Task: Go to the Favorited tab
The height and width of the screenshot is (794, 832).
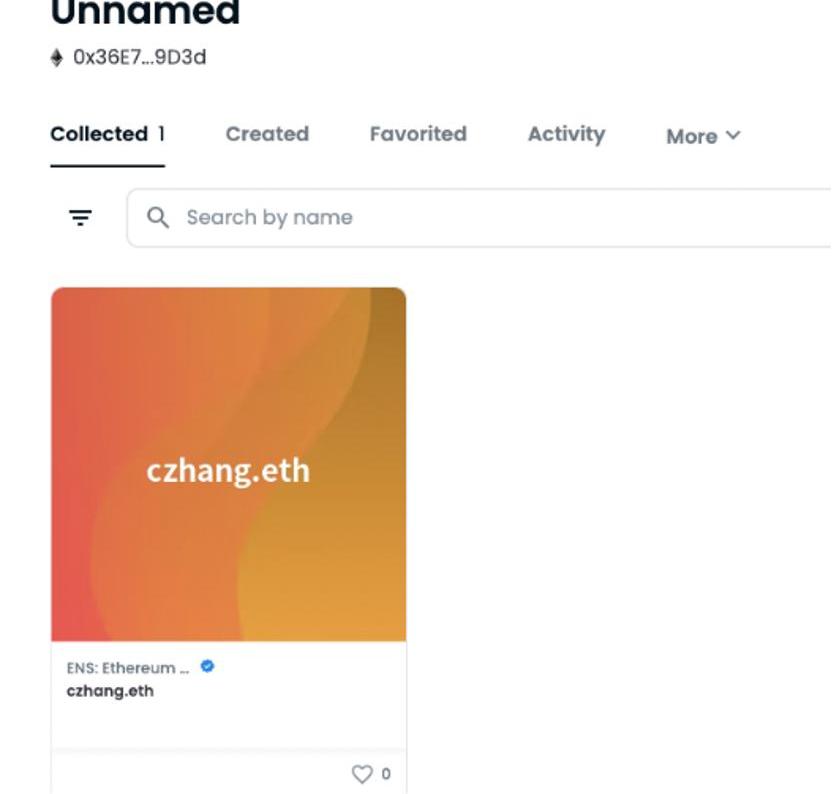Action: pyautogui.click(x=418, y=134)
